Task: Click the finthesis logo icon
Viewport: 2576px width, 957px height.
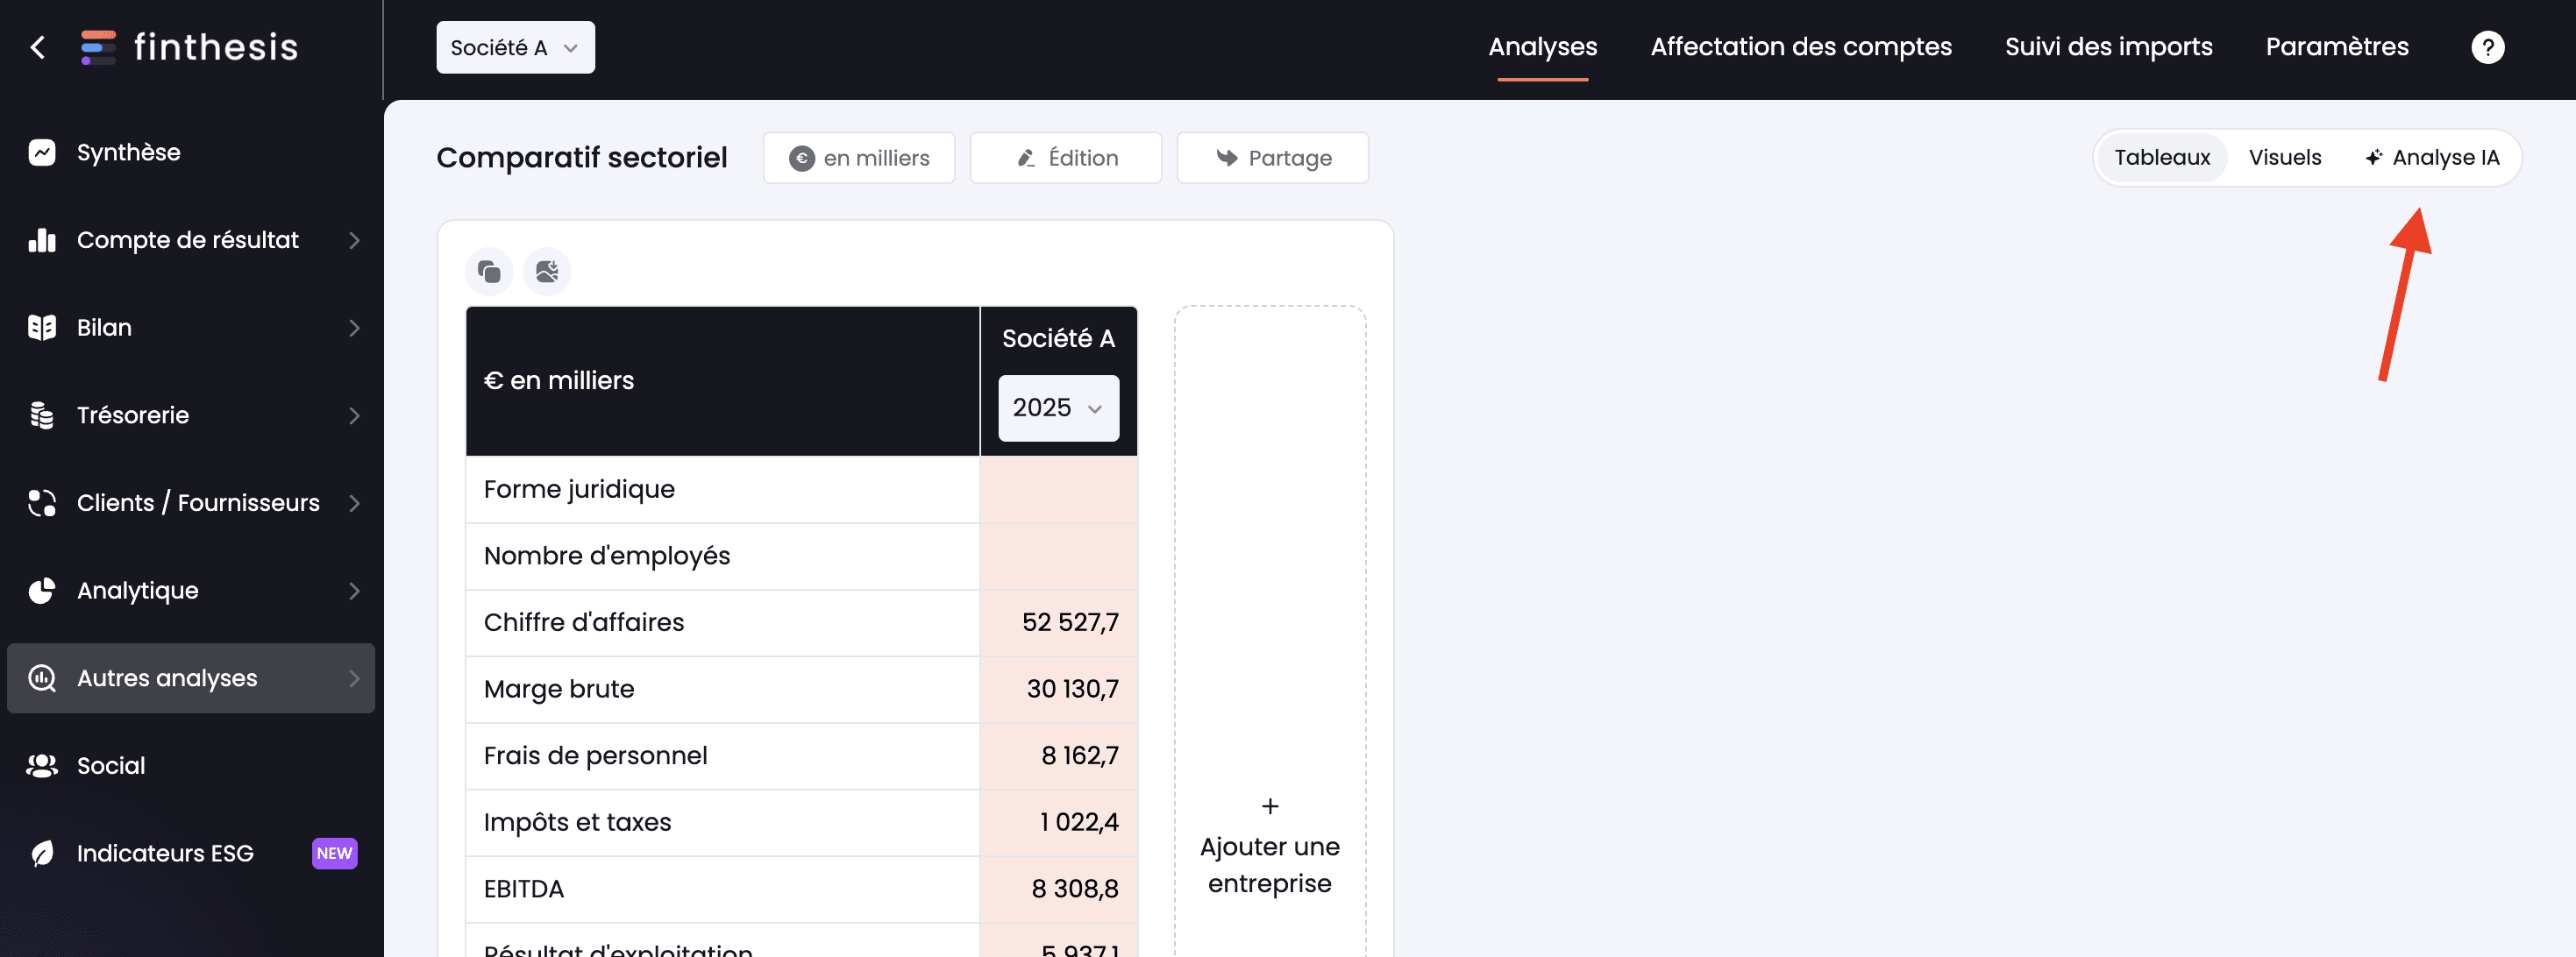Action: click(98, 47)
